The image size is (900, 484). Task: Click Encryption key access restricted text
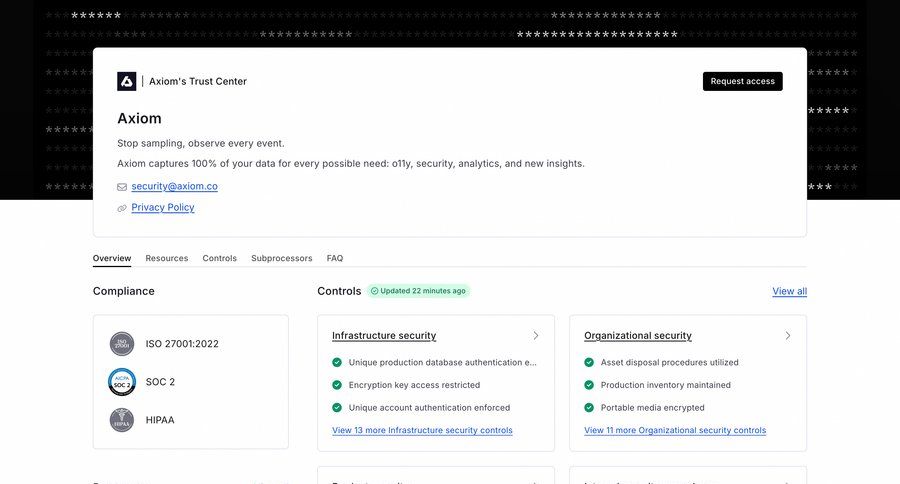click(x=414, y=385)
